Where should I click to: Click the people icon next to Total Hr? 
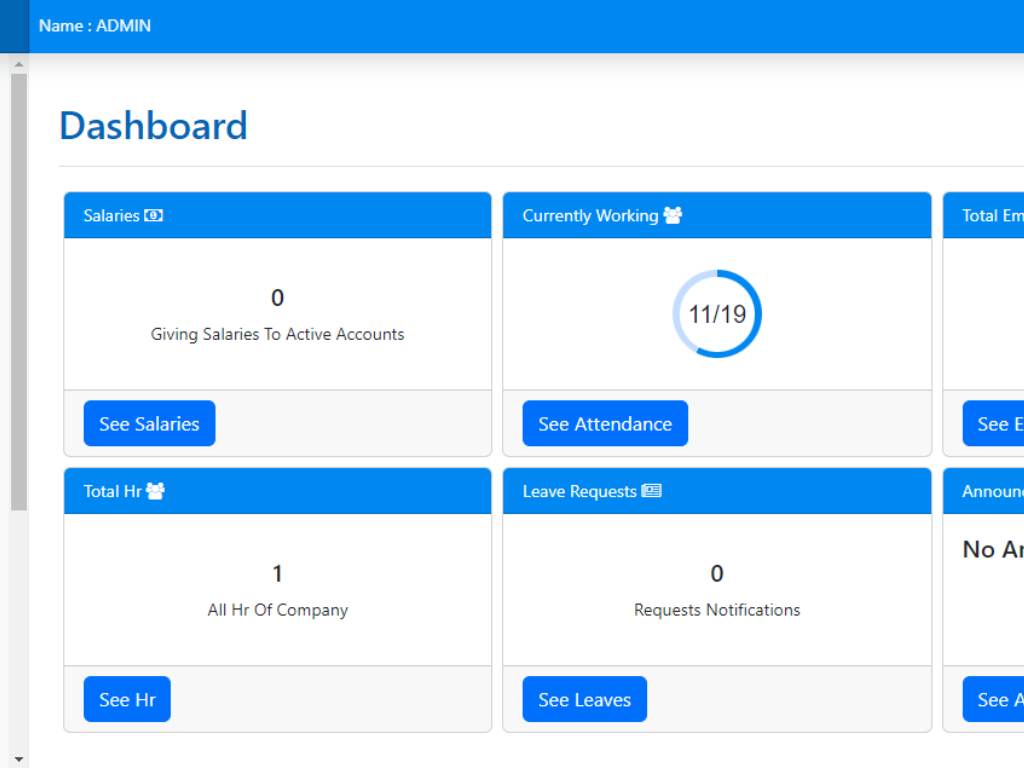(x=155, y=491)
